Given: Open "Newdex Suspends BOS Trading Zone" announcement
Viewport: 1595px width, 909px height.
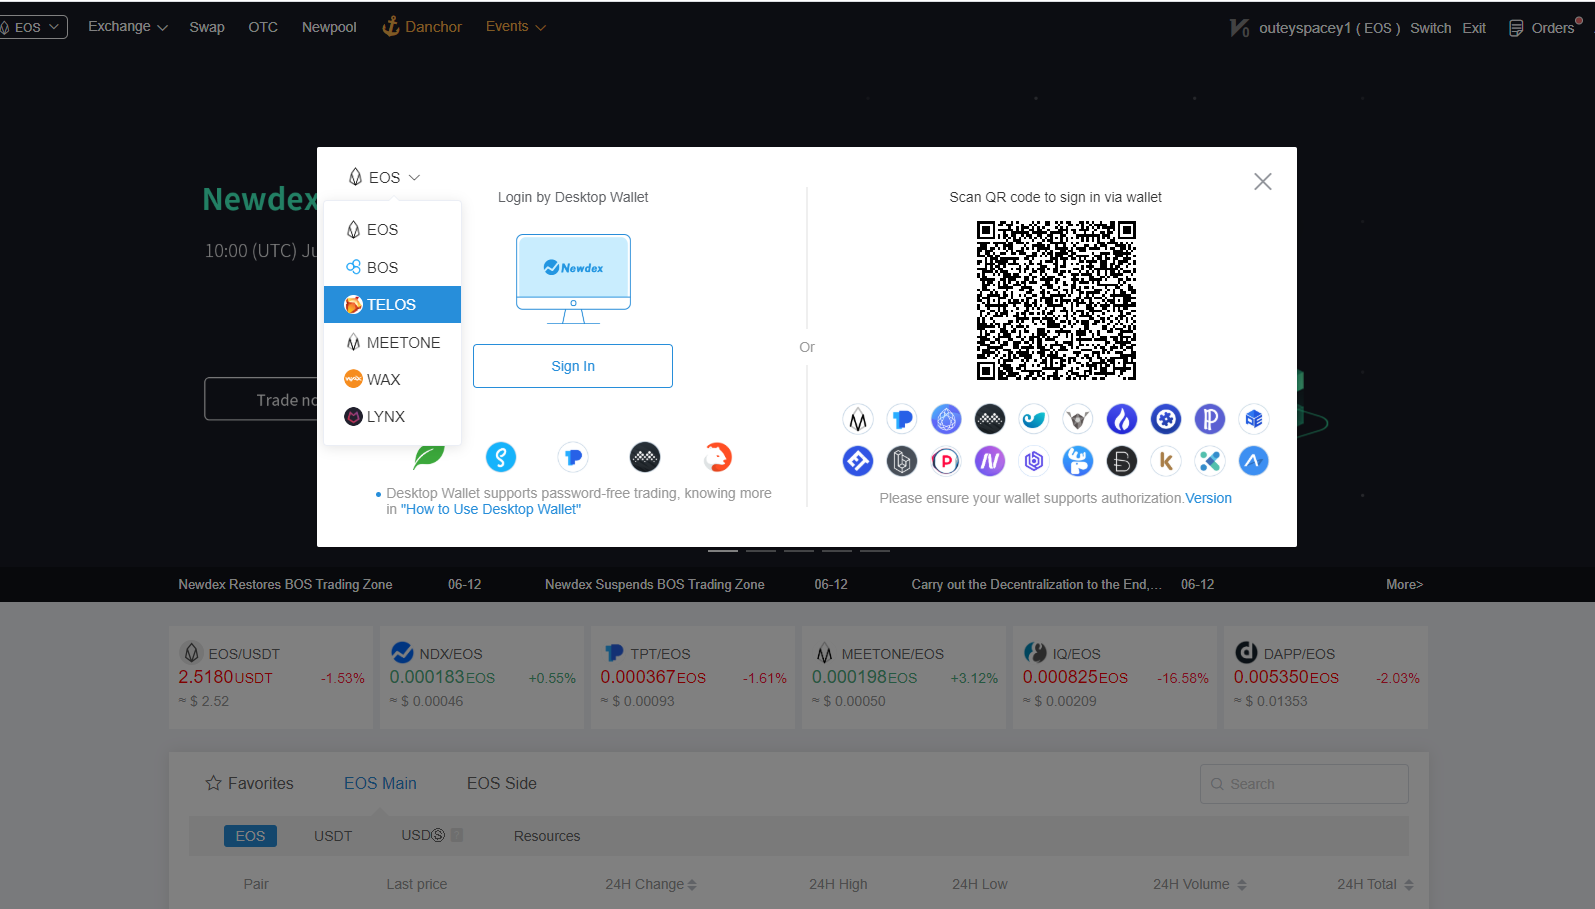Looking at the screenshot, I should pos(655,584).
